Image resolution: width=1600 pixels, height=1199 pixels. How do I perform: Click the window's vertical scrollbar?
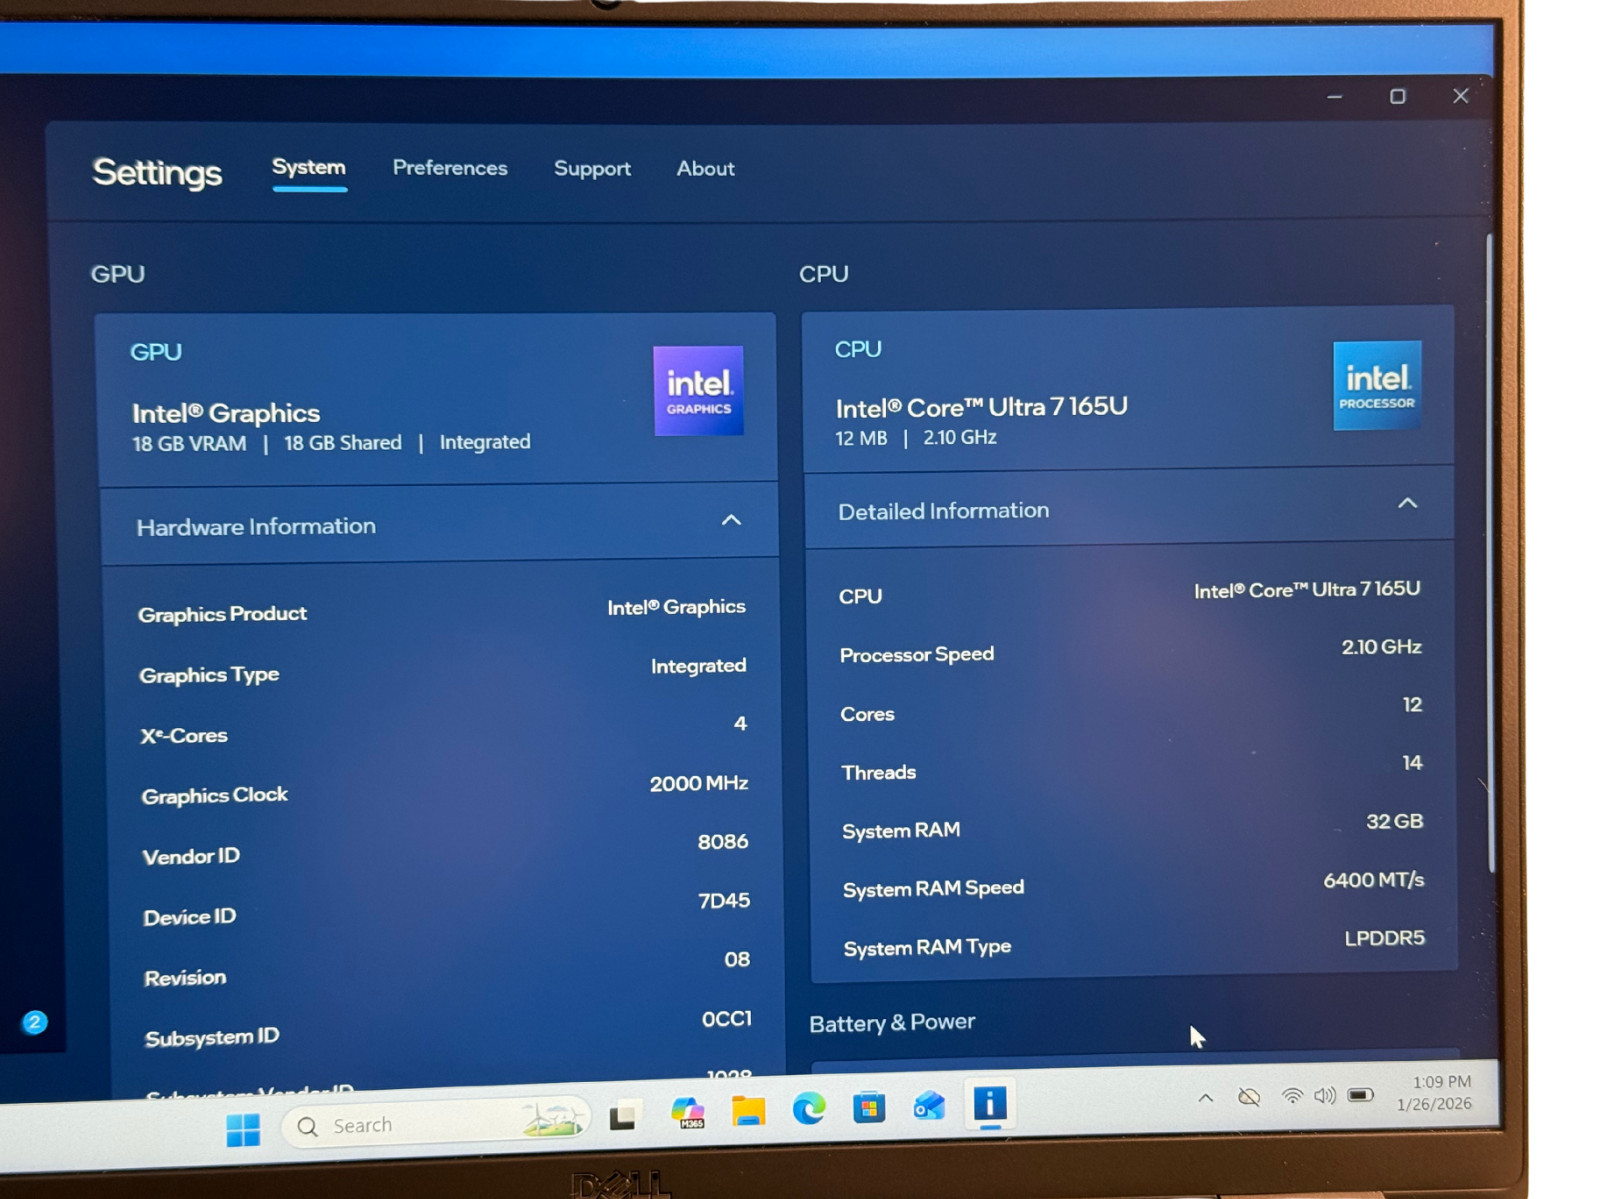(x=1490, y=555)
